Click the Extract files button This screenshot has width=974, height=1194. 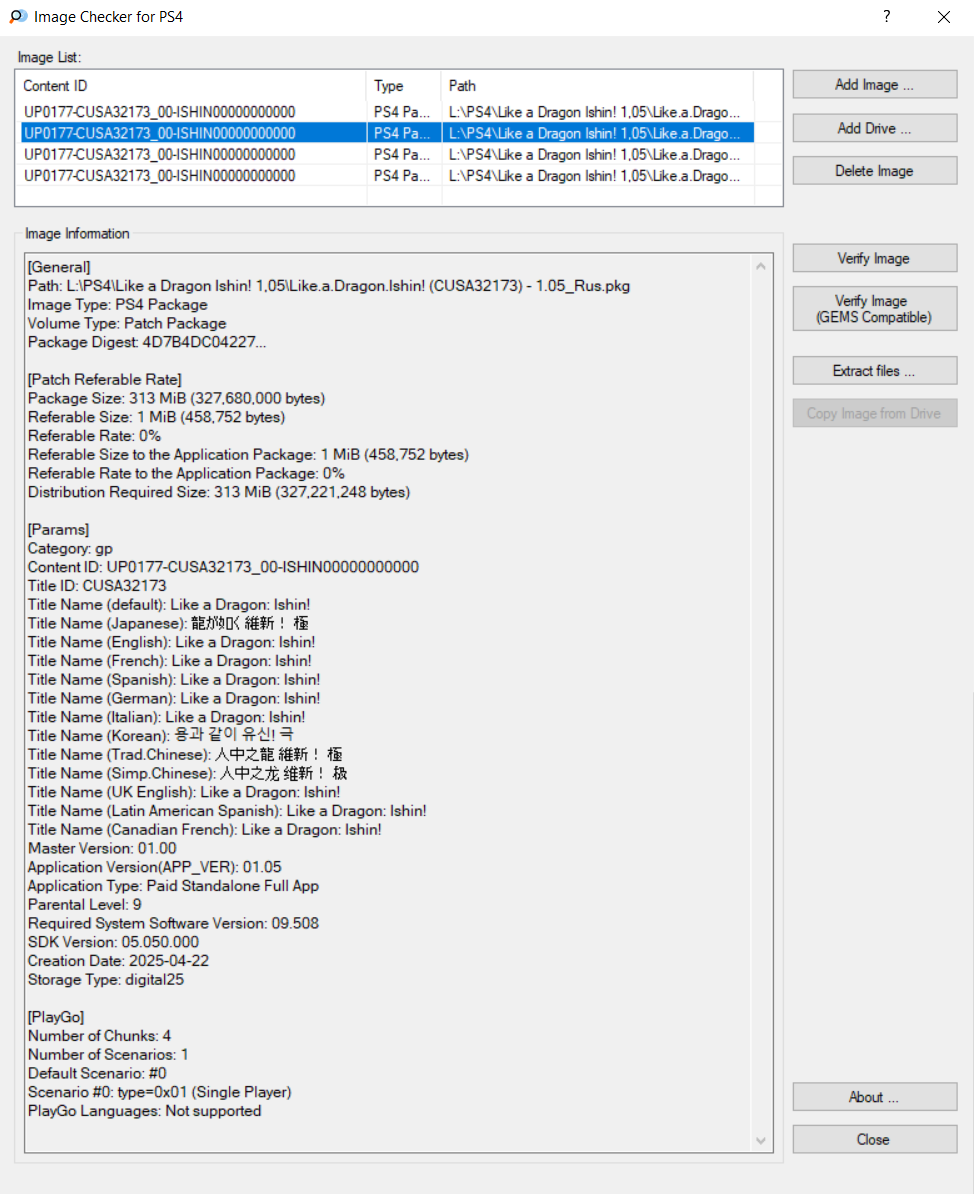tap(874, 371)
